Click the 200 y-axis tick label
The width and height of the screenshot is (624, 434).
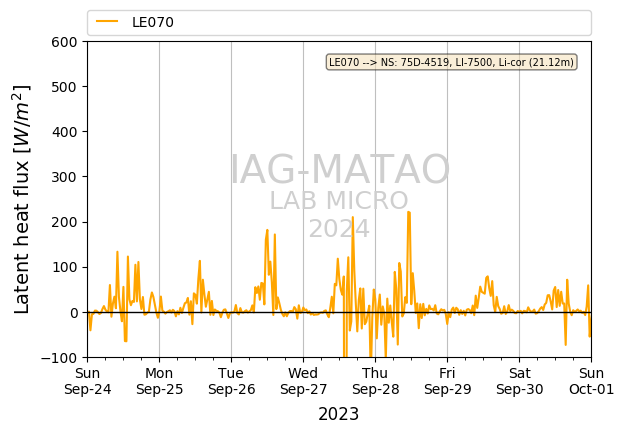(64, 222)
